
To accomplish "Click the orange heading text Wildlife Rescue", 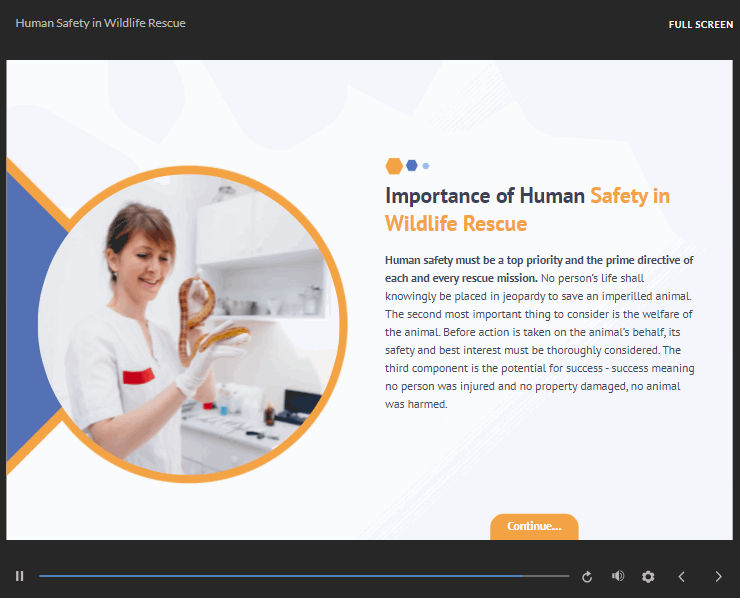I will (456, 224).
